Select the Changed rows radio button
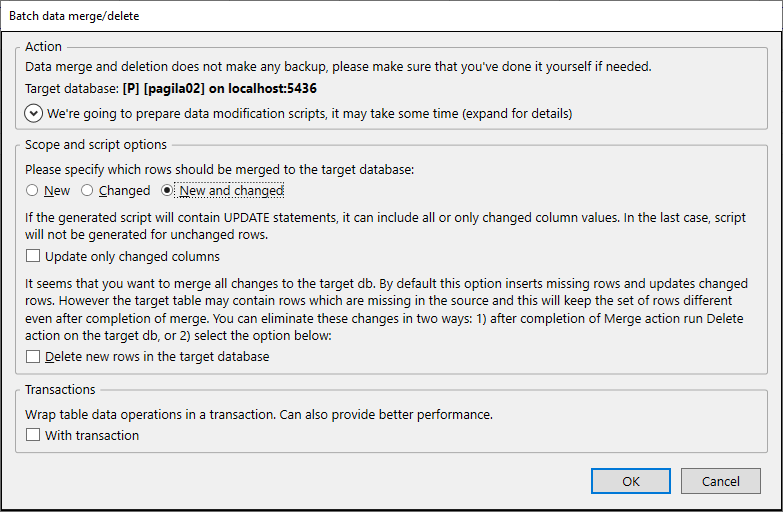This screenshot has height=512, width=783. tap(88, 190)
